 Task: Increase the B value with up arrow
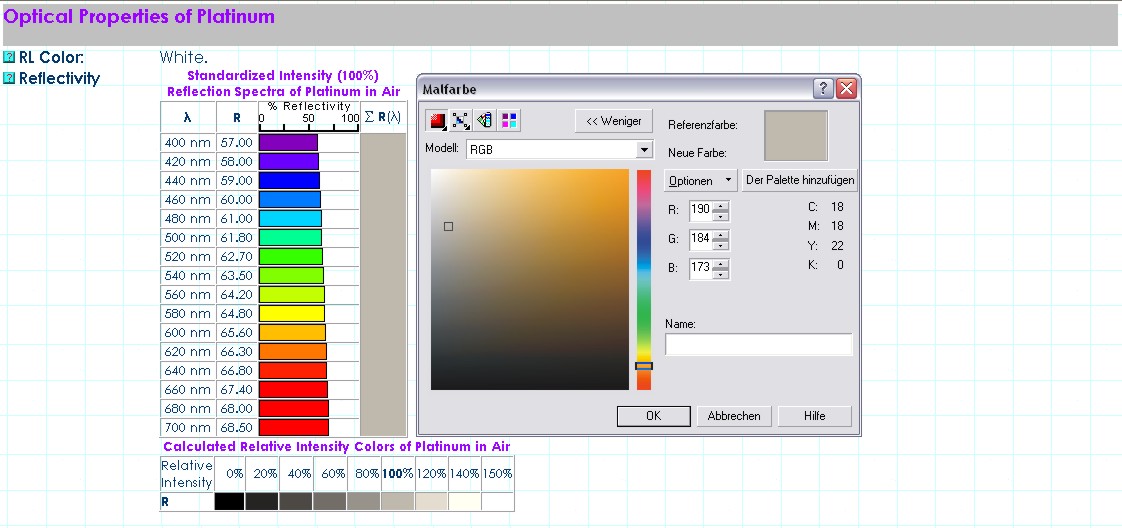721,264
